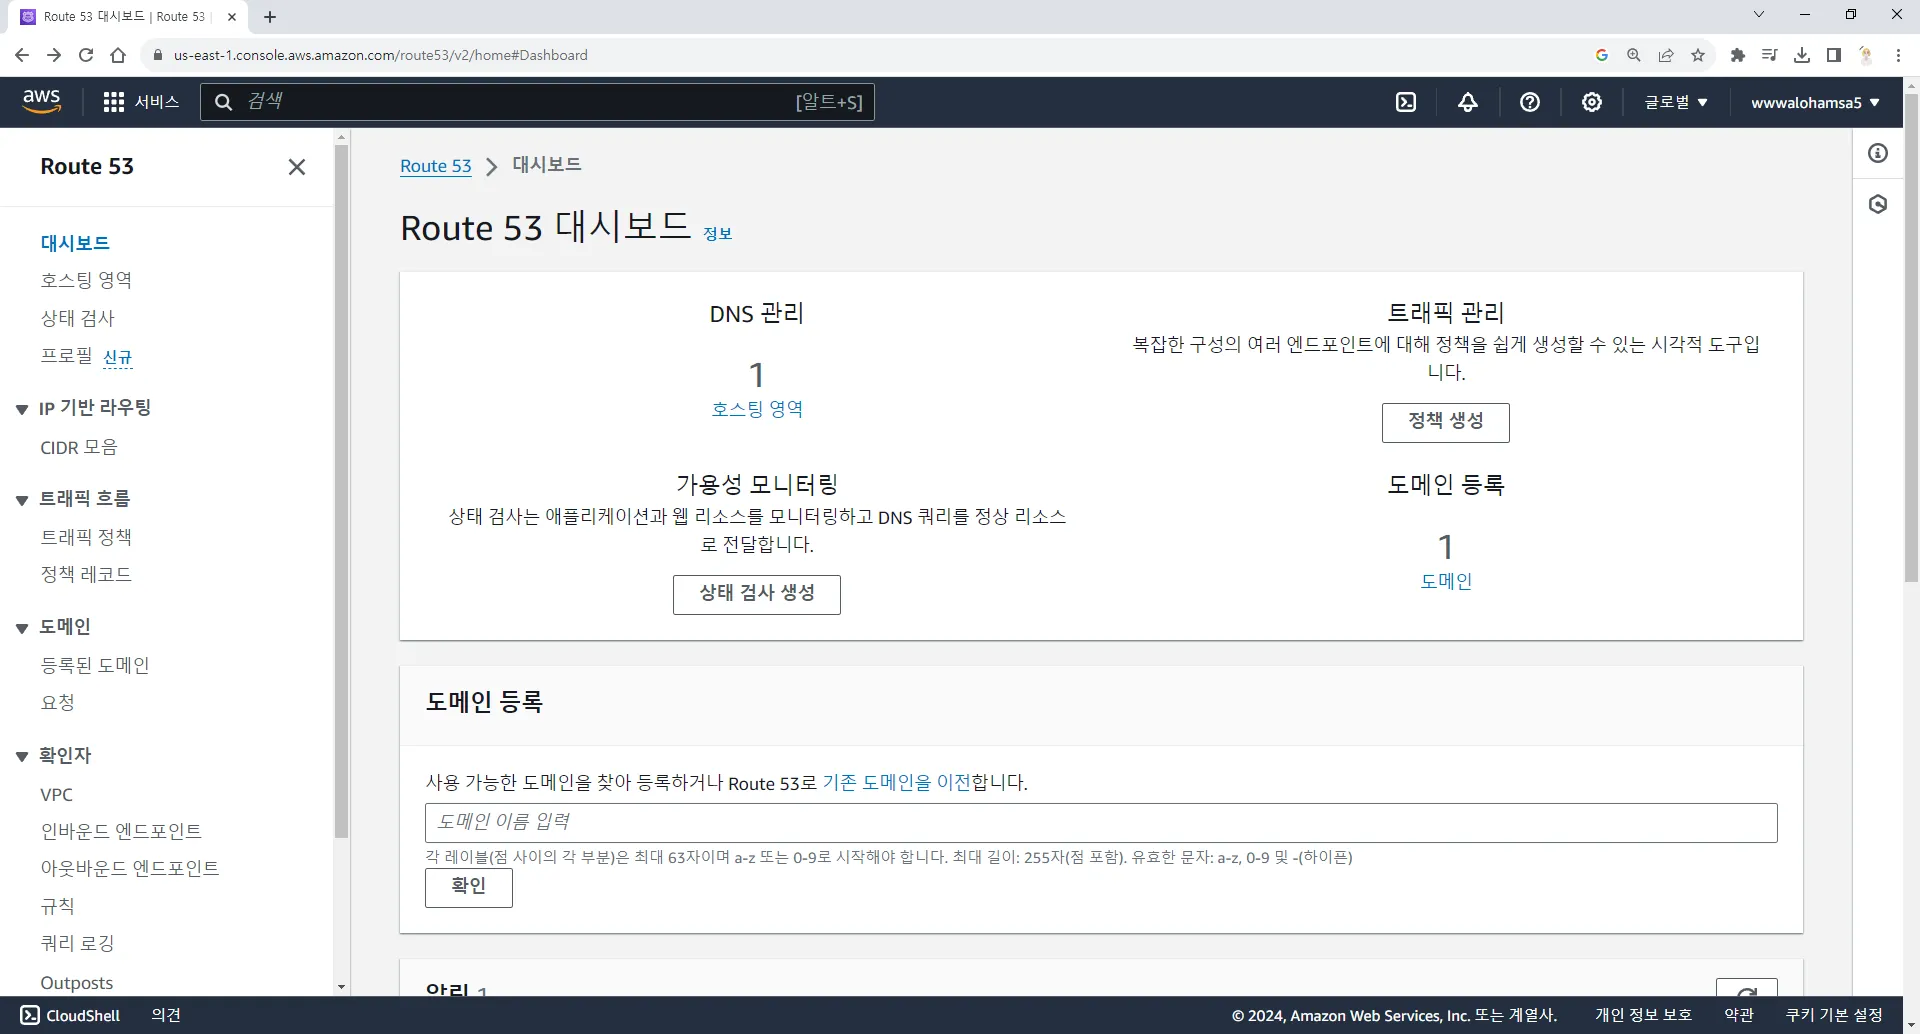
Task: Select 대시보드 in the sidebar
Action: pos(75,243)
